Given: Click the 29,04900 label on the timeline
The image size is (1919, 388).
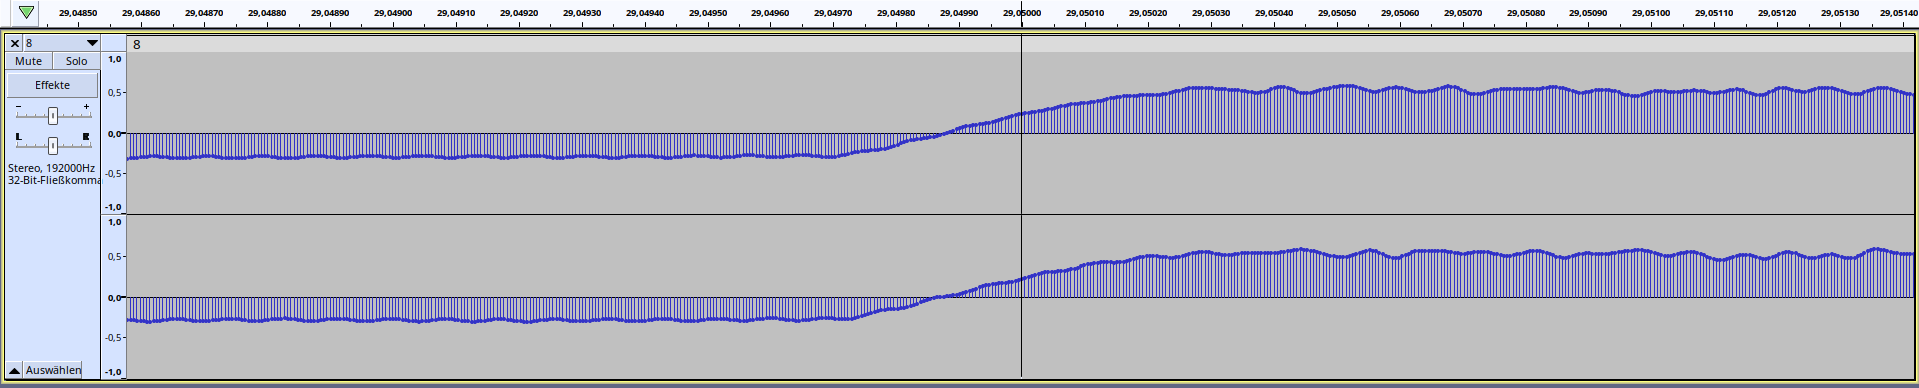Looking at the screenshot, I should pos(393,13).
